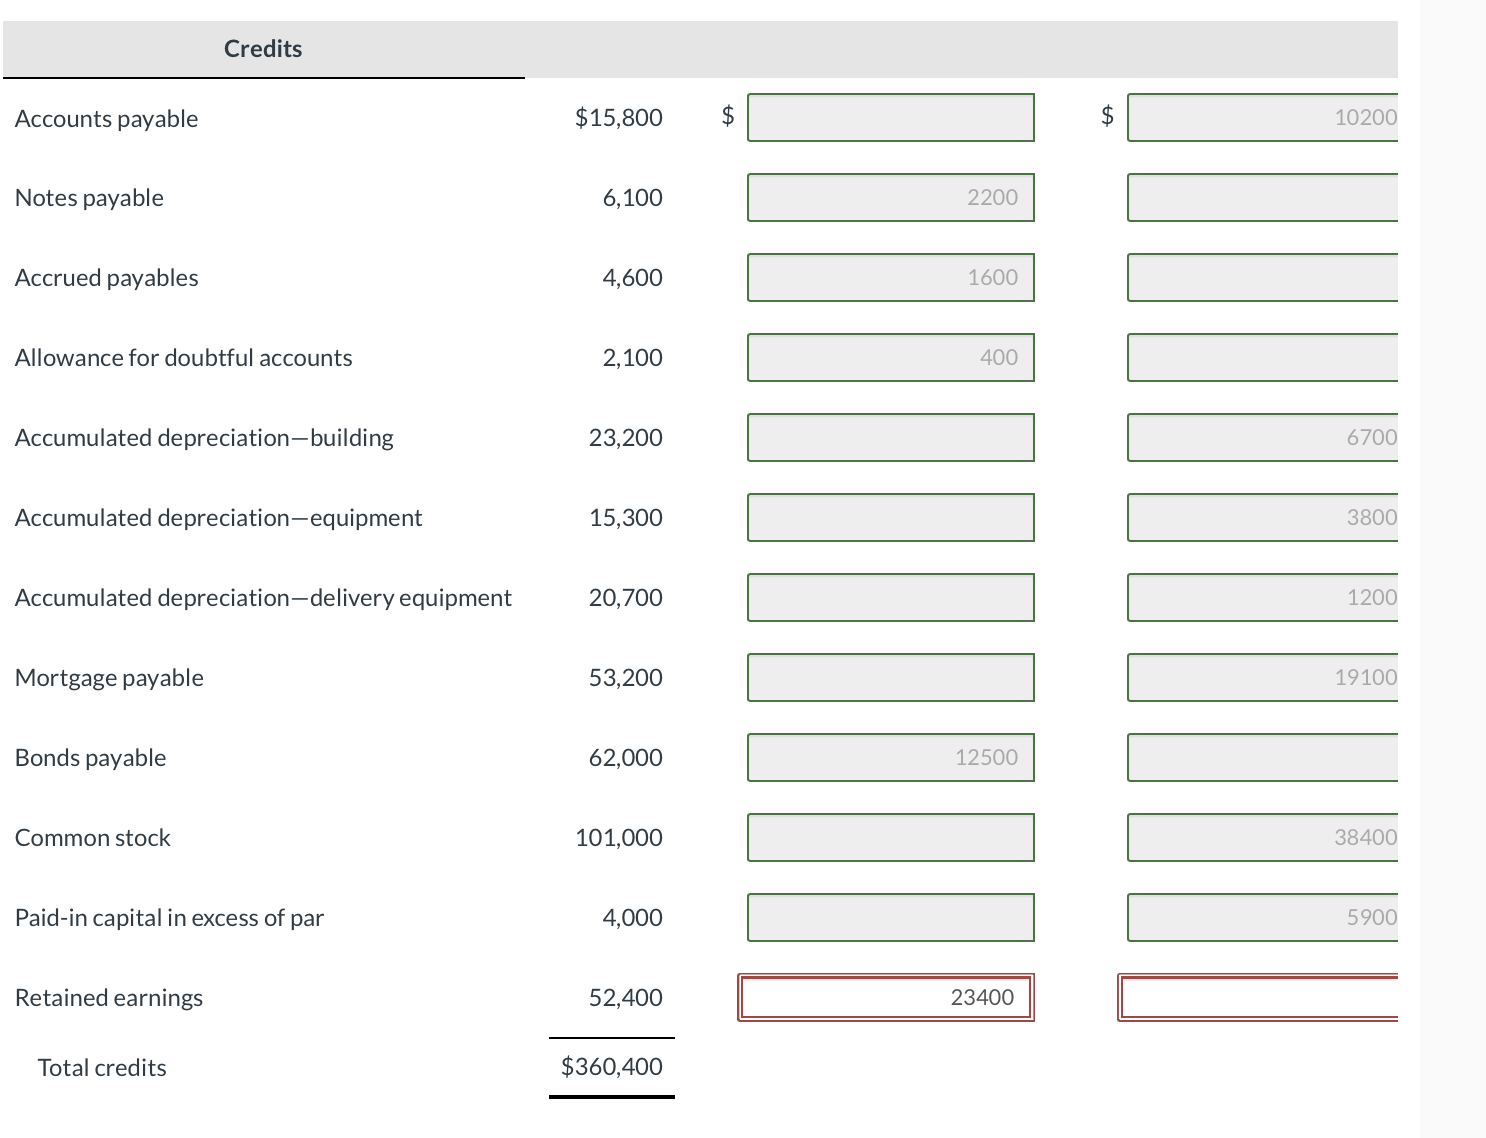Viewport: 1486px width, 1138px height.
Task: Click the Mortgage payable input showing 19100
Action: pyautogui.click(x=1263, y=677)
